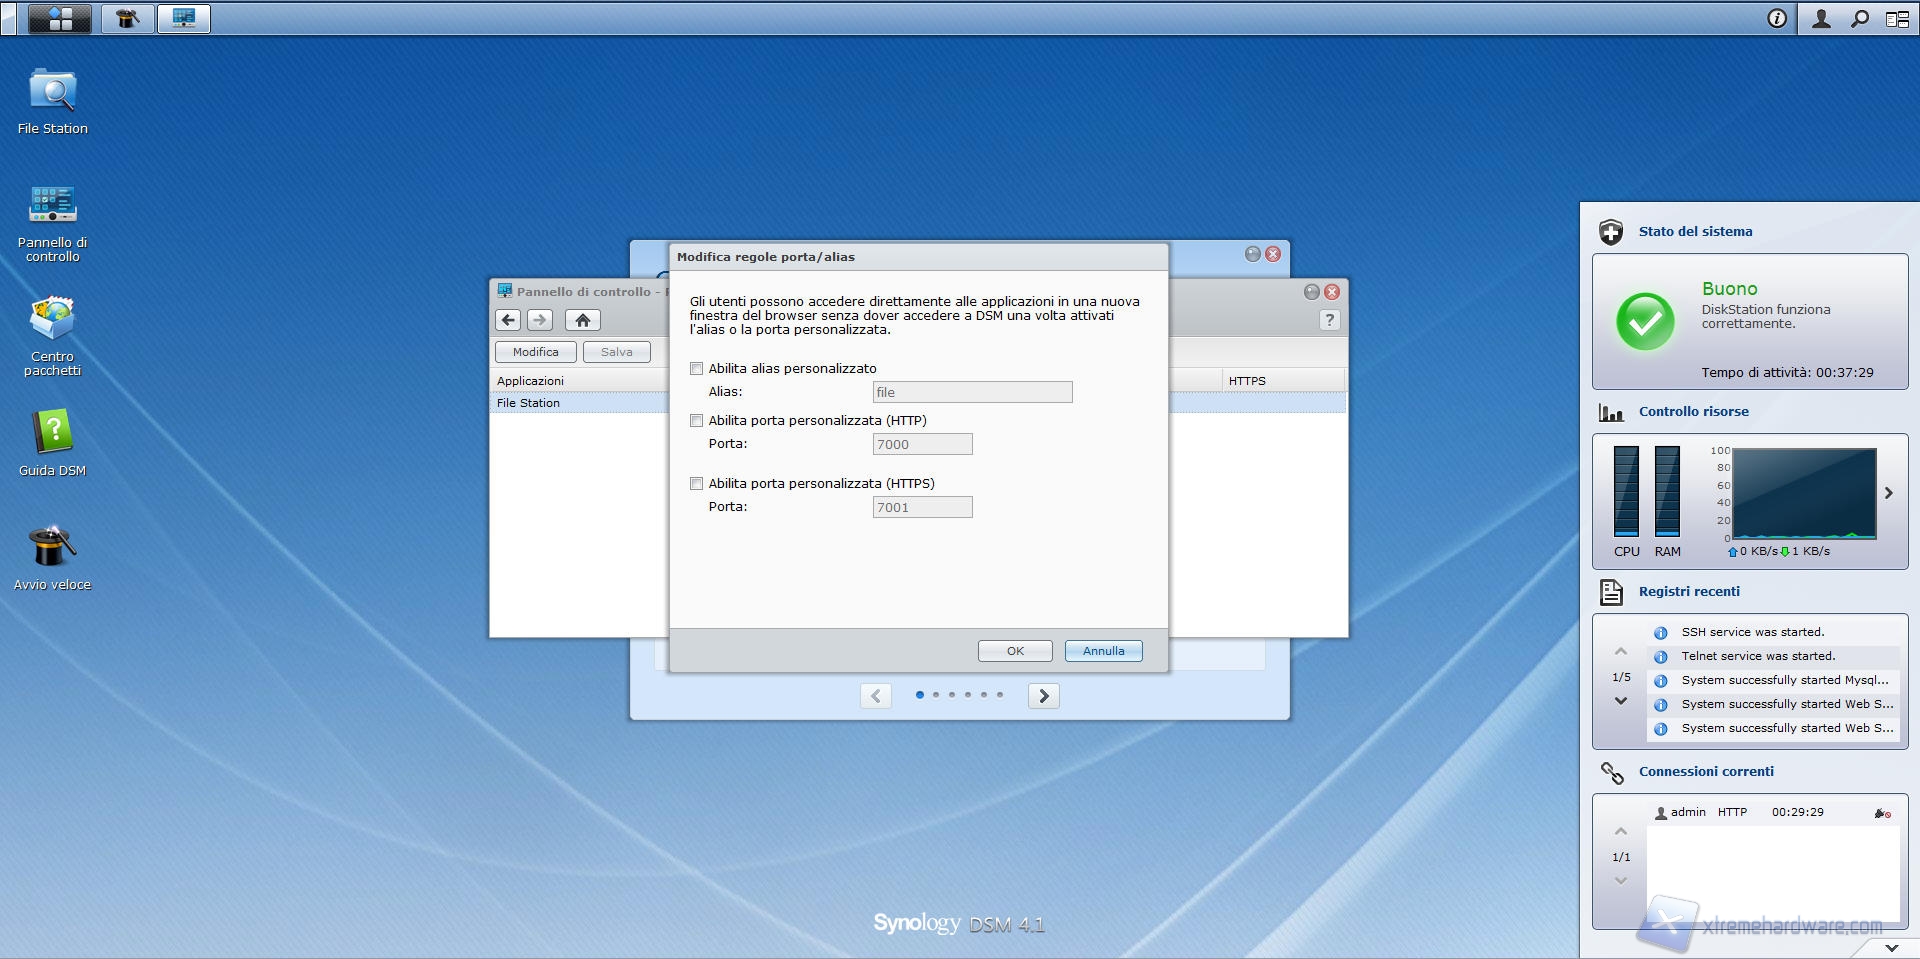
Task: Open Avvio veloce wizard icon
Action: coord(52,548)
